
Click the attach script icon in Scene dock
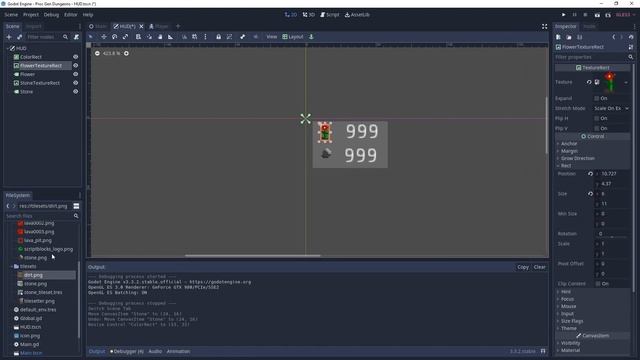point(76,37)
